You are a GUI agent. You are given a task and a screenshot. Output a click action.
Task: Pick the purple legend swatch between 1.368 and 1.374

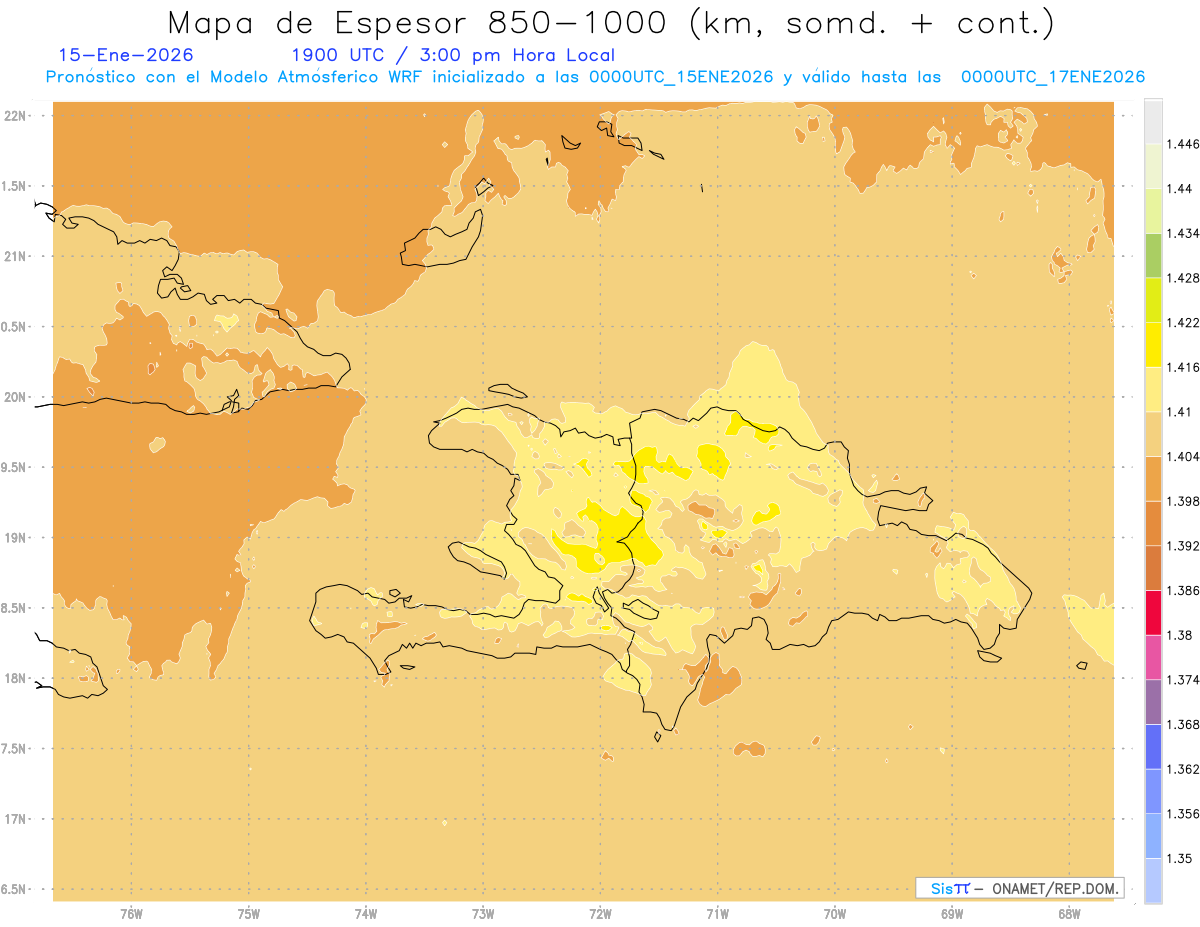pos(1153,702)
